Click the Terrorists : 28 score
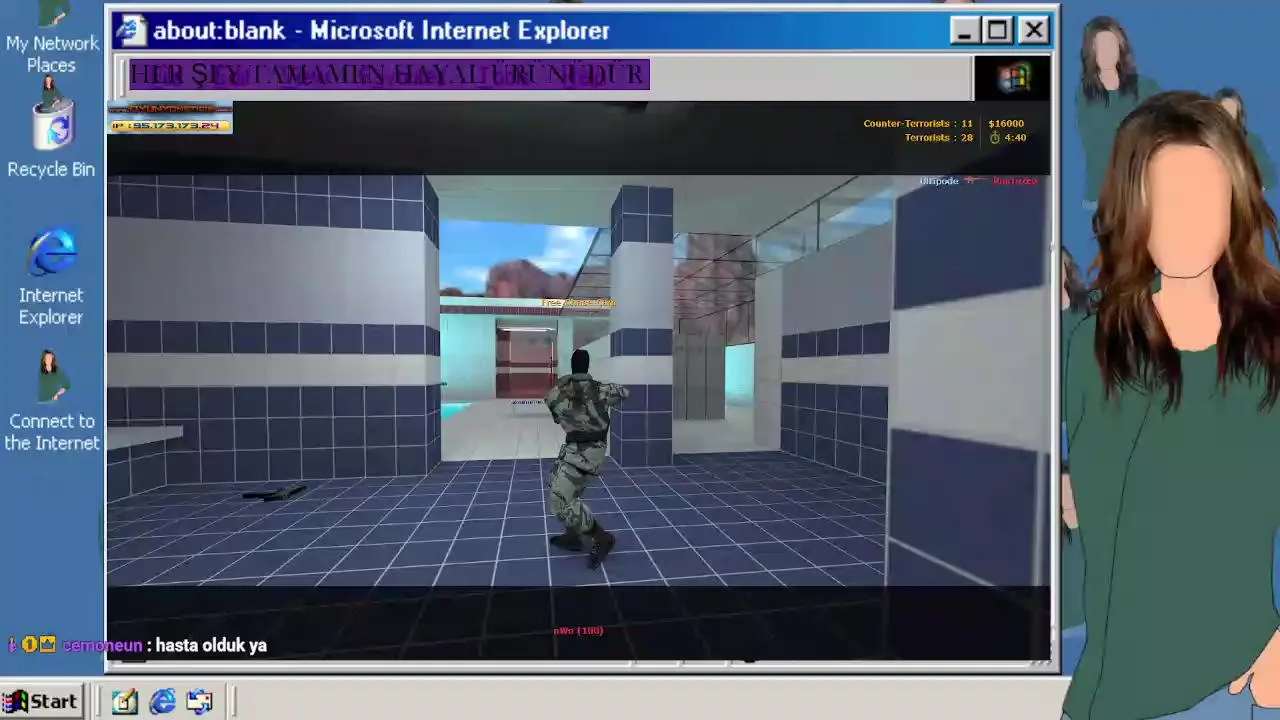Image resolution: width=1280 pixels, height=720 pixels. (939, 138)
